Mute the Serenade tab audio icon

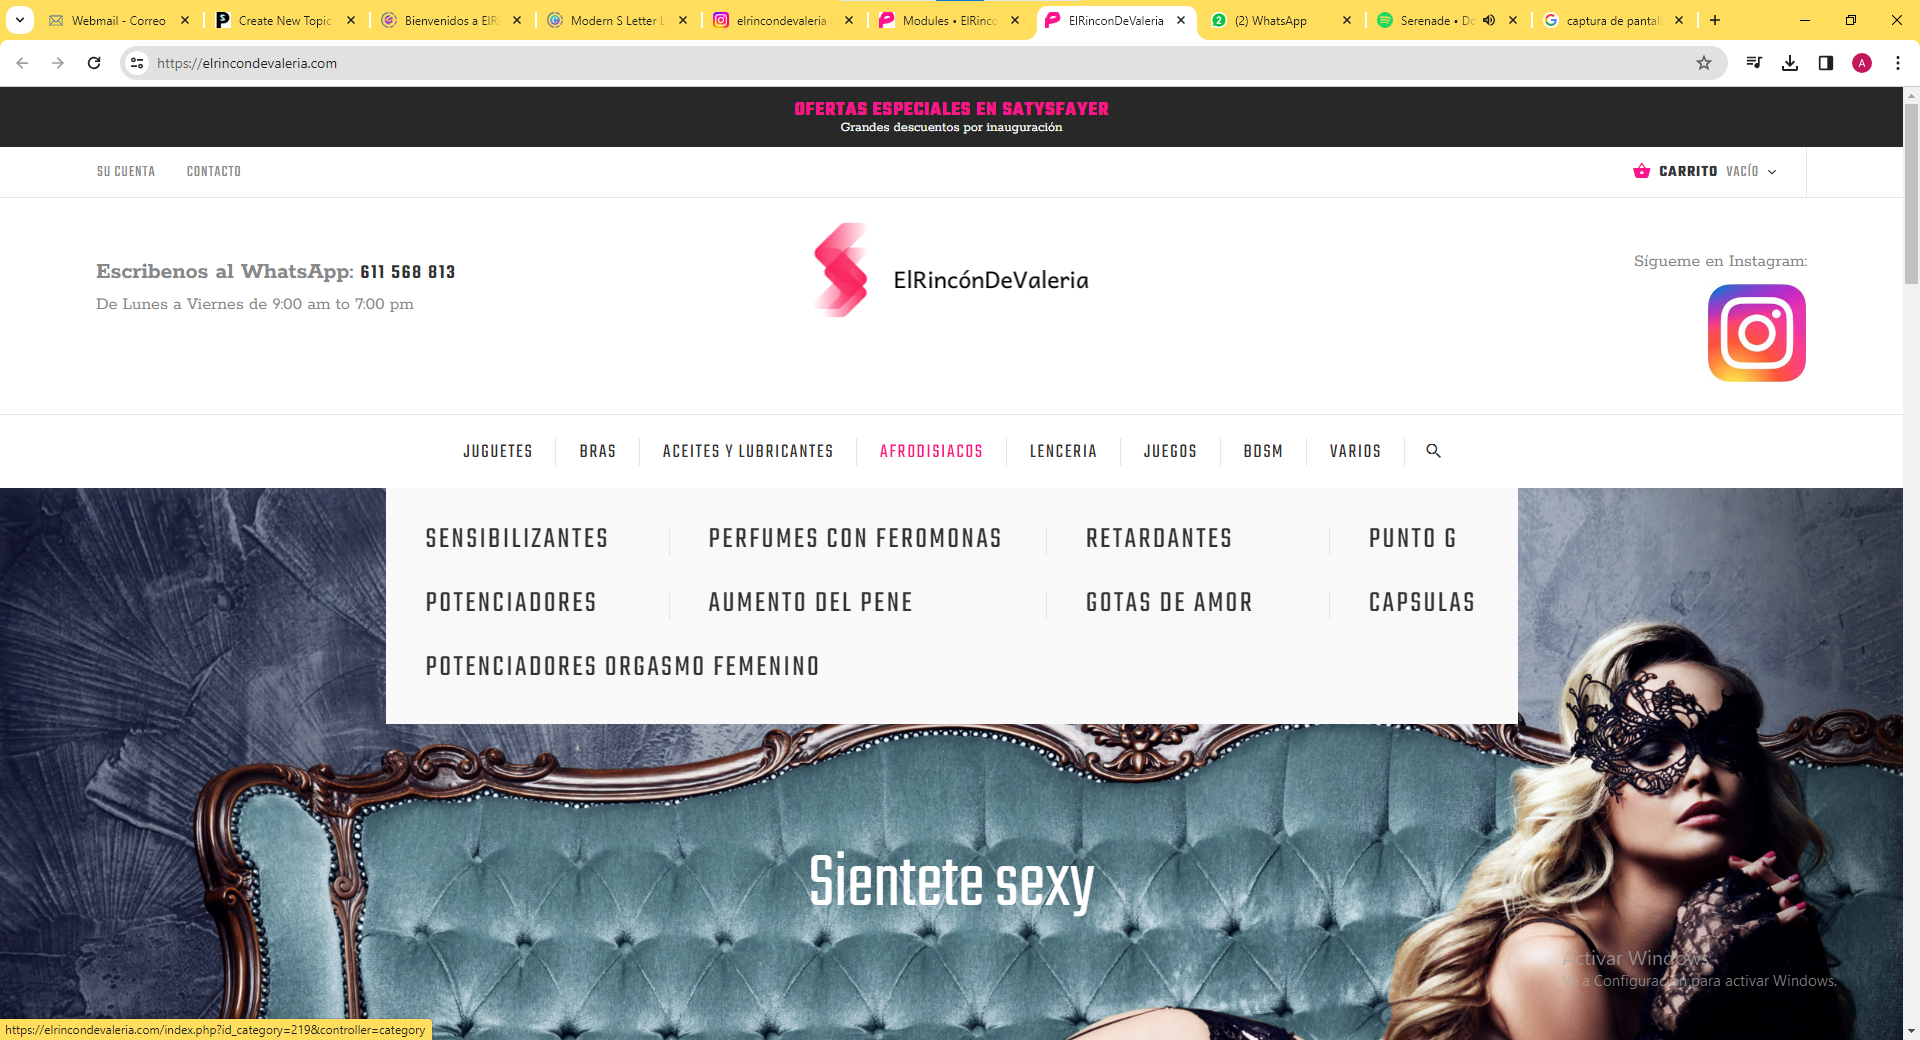click(1489, 20)
